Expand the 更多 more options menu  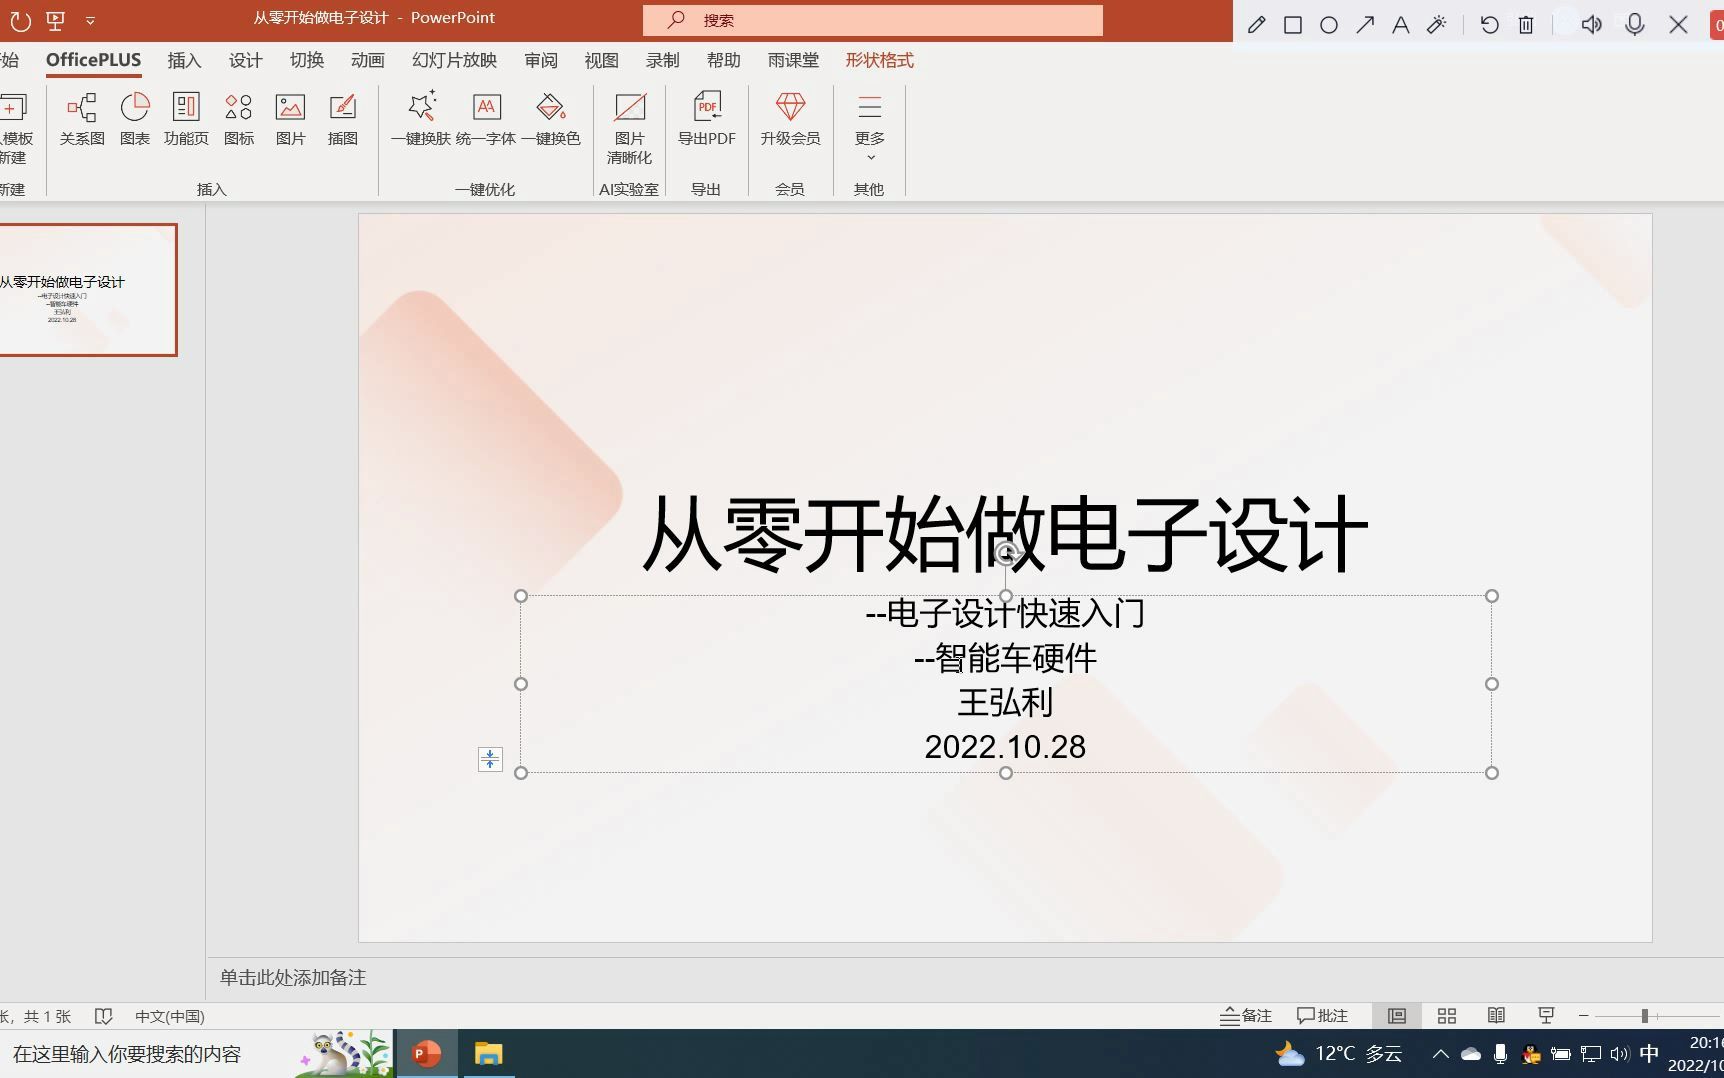click(x=870, y=128)
